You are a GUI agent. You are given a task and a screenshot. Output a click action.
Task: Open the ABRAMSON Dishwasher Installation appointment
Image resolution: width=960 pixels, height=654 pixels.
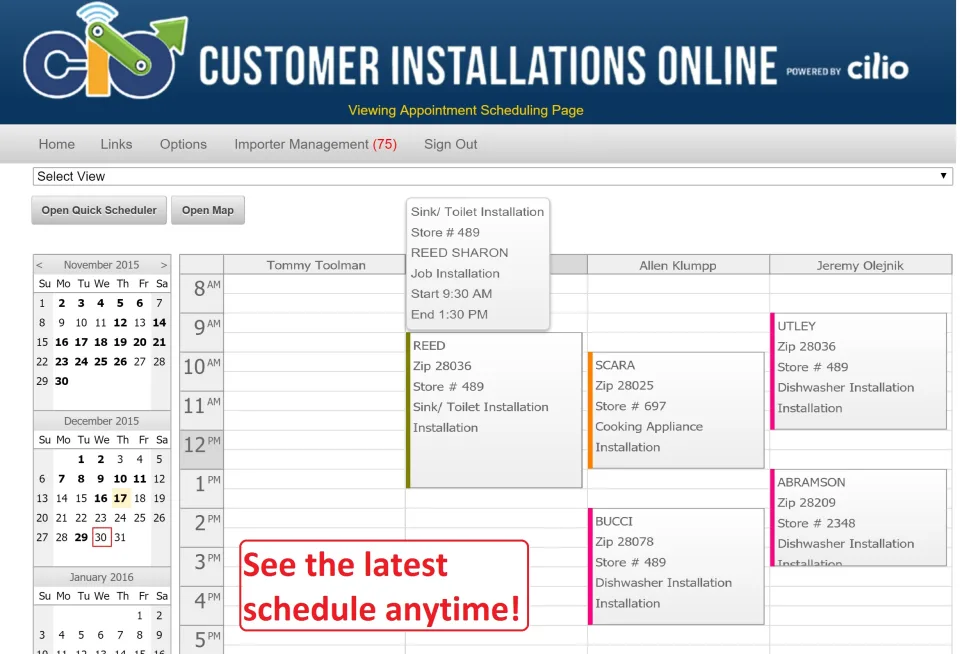click(x=858, y=517)
